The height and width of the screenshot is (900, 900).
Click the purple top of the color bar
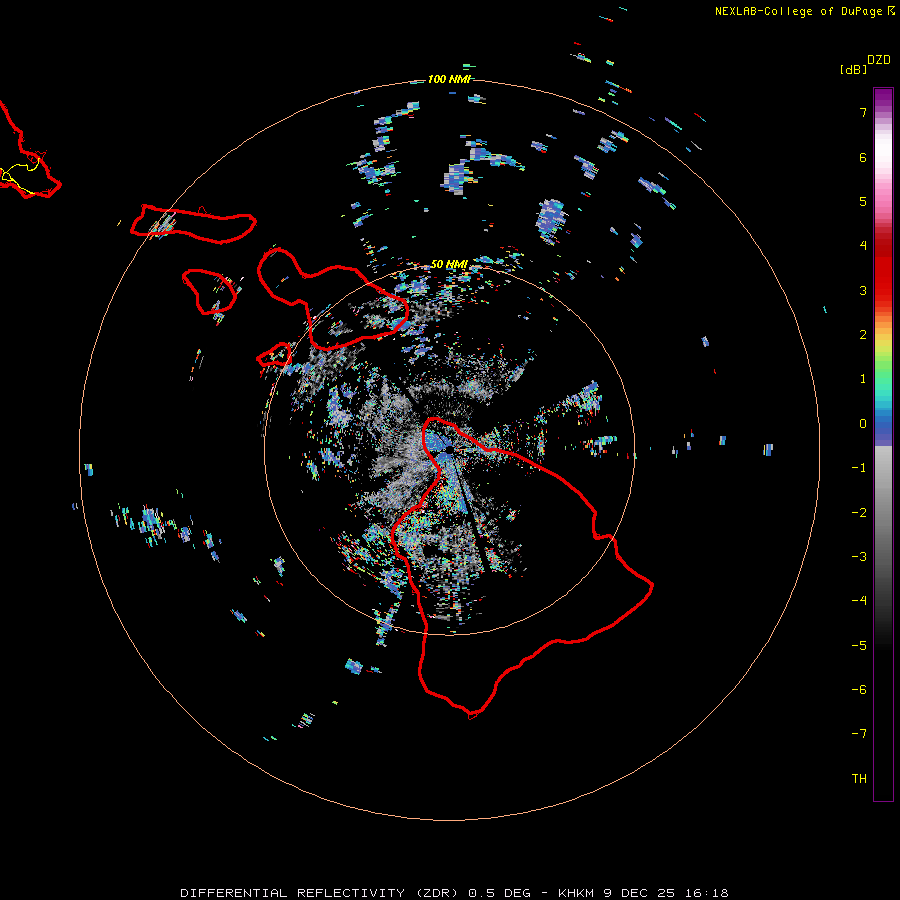883,98
